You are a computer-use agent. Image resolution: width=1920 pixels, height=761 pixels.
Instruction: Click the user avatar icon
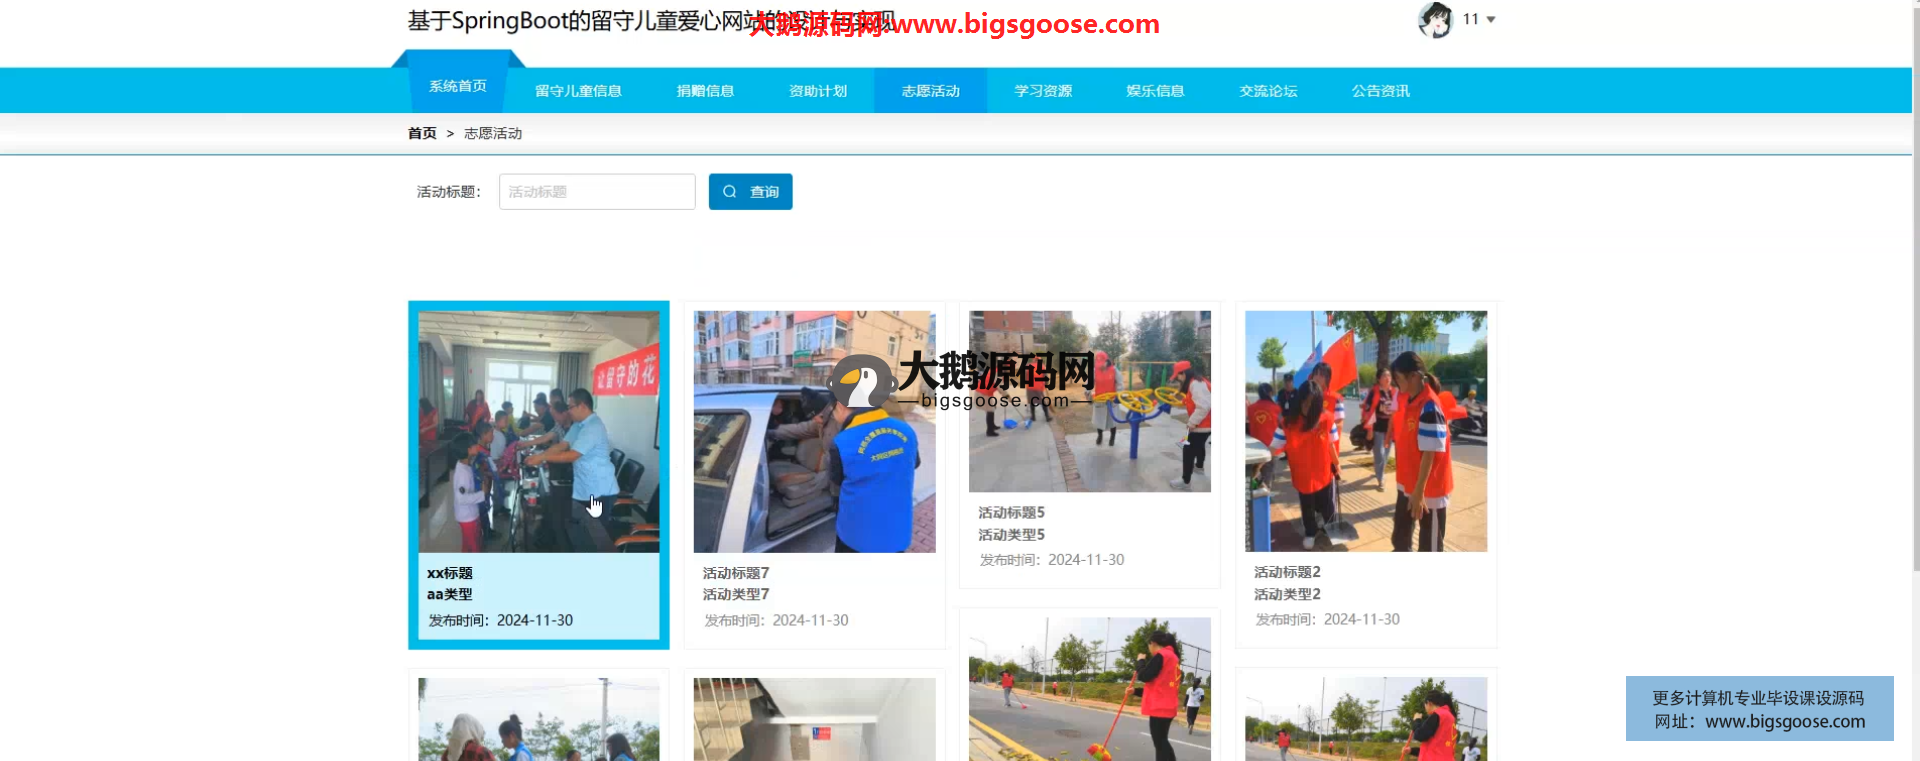click(x=1435, y=20)
